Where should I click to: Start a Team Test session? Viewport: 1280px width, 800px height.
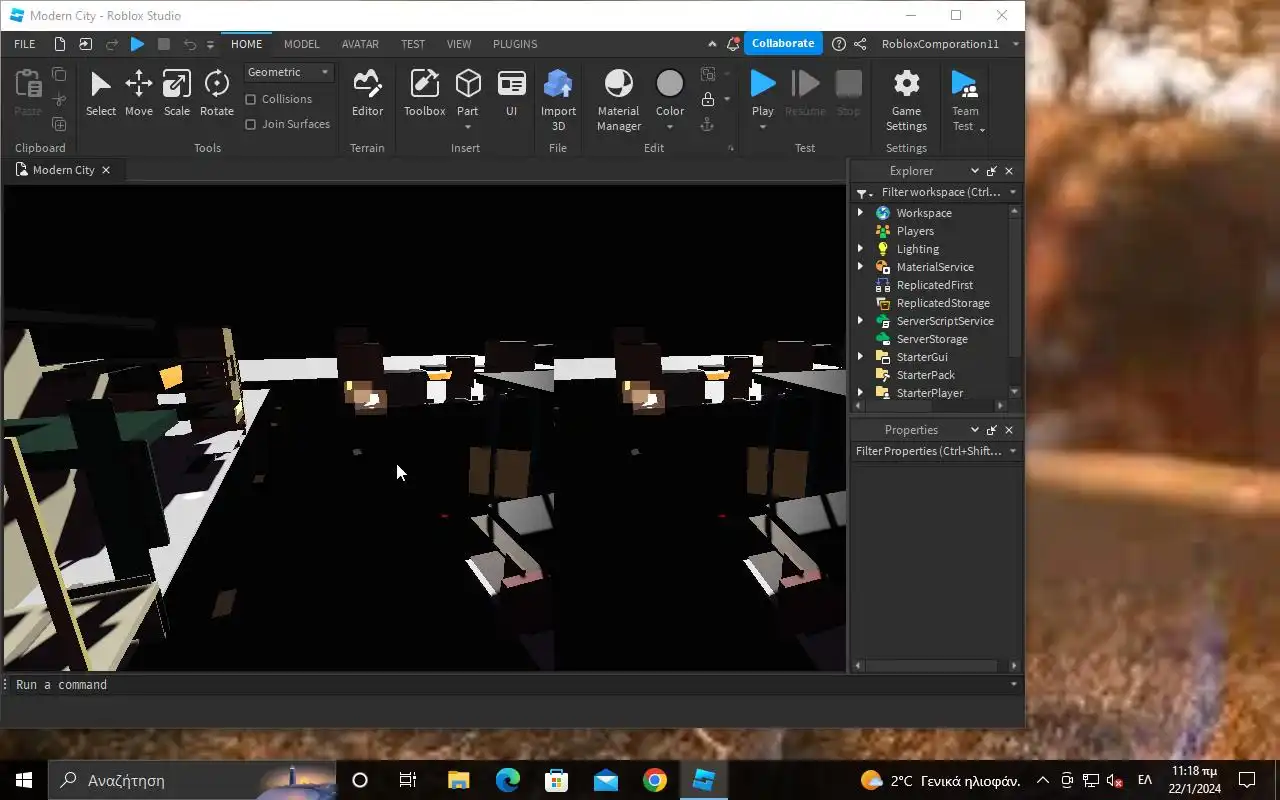[x=965, y=100]
